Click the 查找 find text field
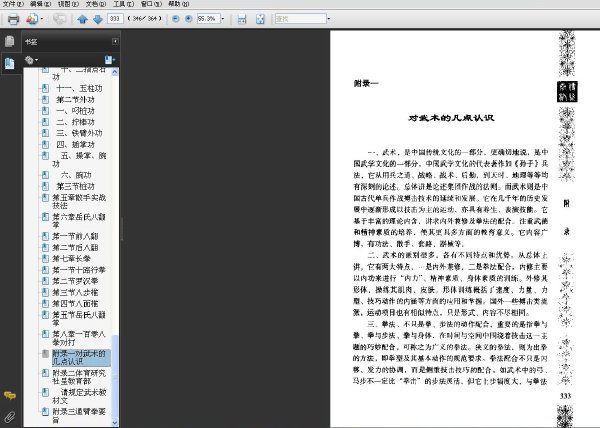This screenshot has height=428, width=600. [300, 18]
